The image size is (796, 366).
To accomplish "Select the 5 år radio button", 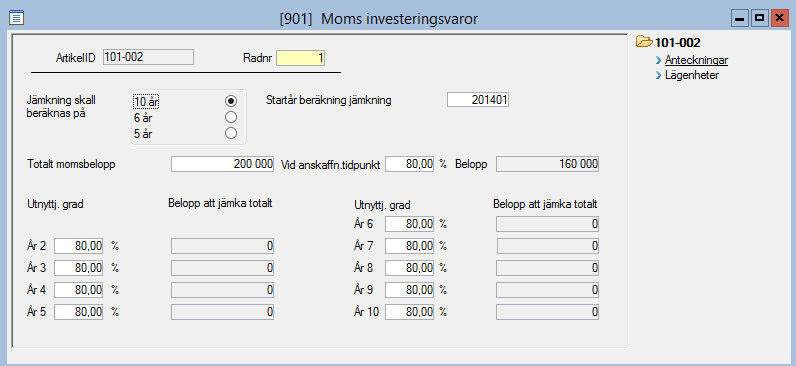I will tap(231, 134).
